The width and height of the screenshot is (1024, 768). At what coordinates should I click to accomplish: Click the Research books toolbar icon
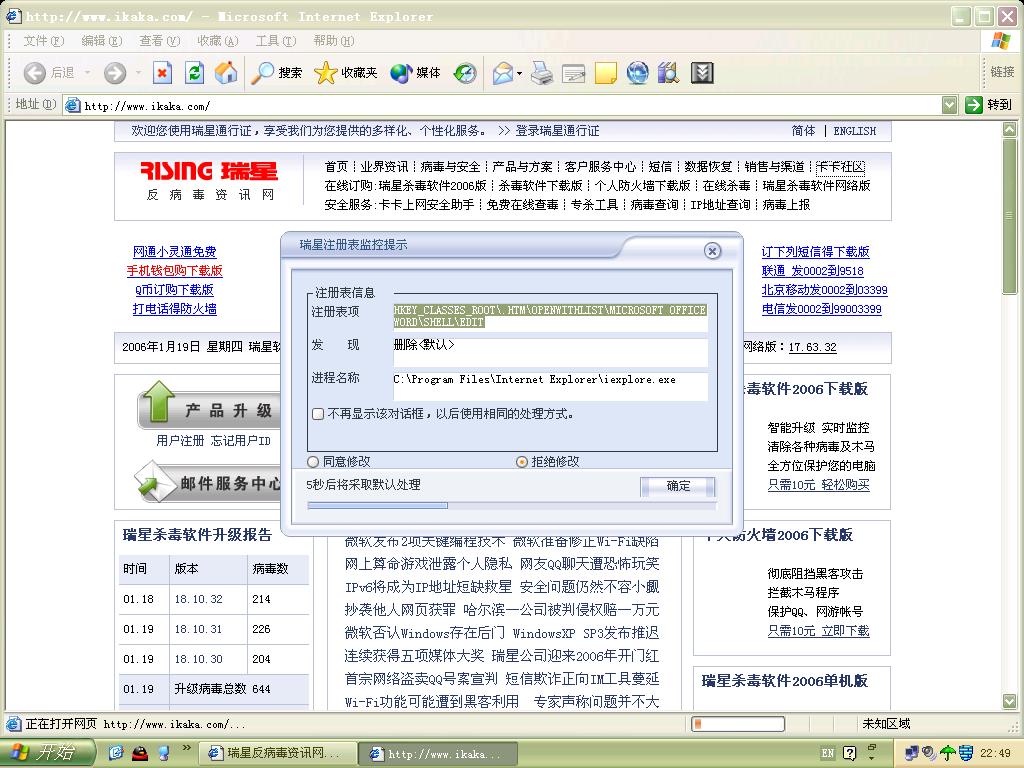(x=669, y=72)
